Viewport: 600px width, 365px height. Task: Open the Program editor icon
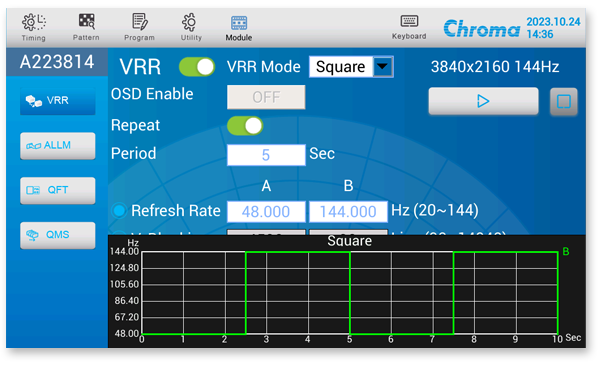[139, 27]
